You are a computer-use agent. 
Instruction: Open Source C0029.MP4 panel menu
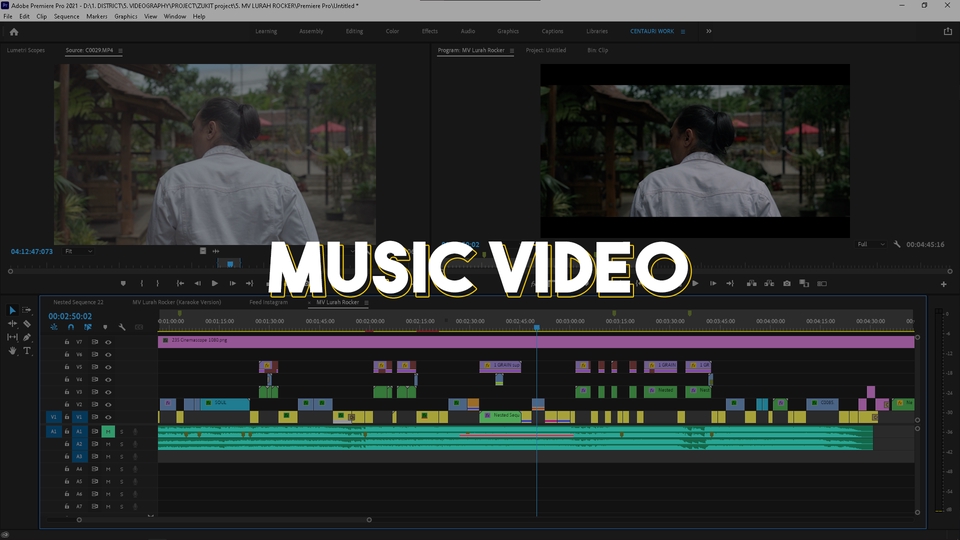(121, 51)
